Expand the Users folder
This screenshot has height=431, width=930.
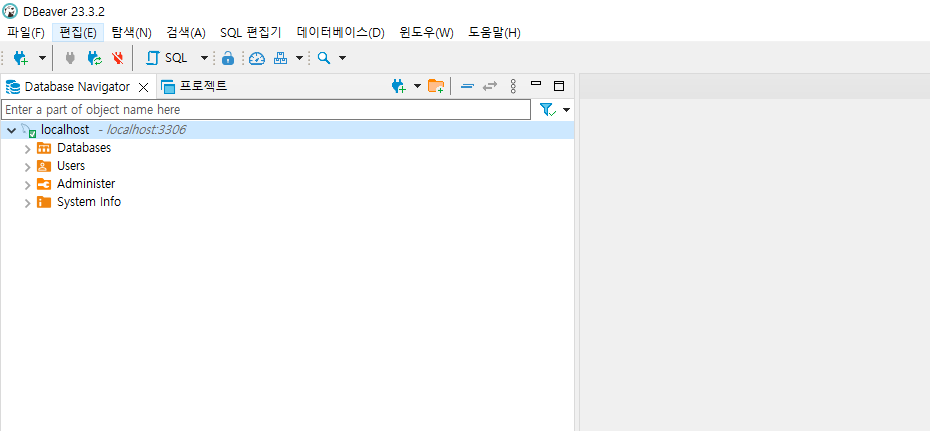coord(27,167)
